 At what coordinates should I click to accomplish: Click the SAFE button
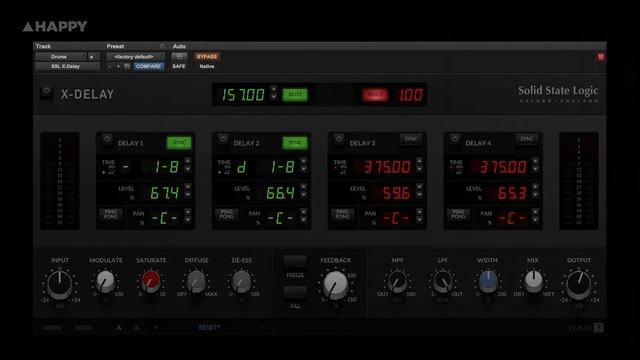(179, 66)
